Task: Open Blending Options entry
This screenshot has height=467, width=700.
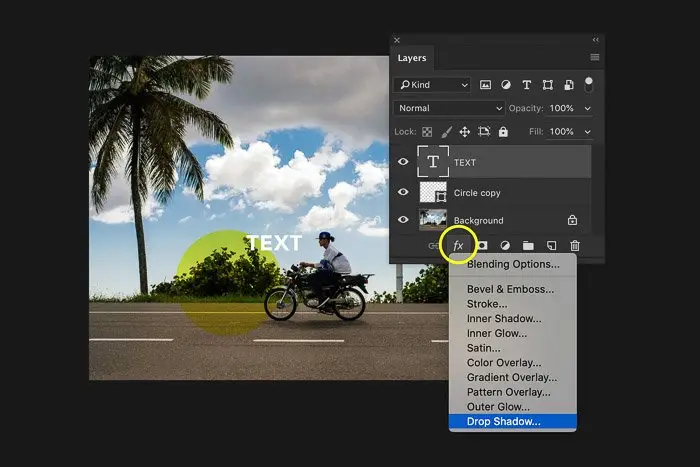Action: [513, 264]
